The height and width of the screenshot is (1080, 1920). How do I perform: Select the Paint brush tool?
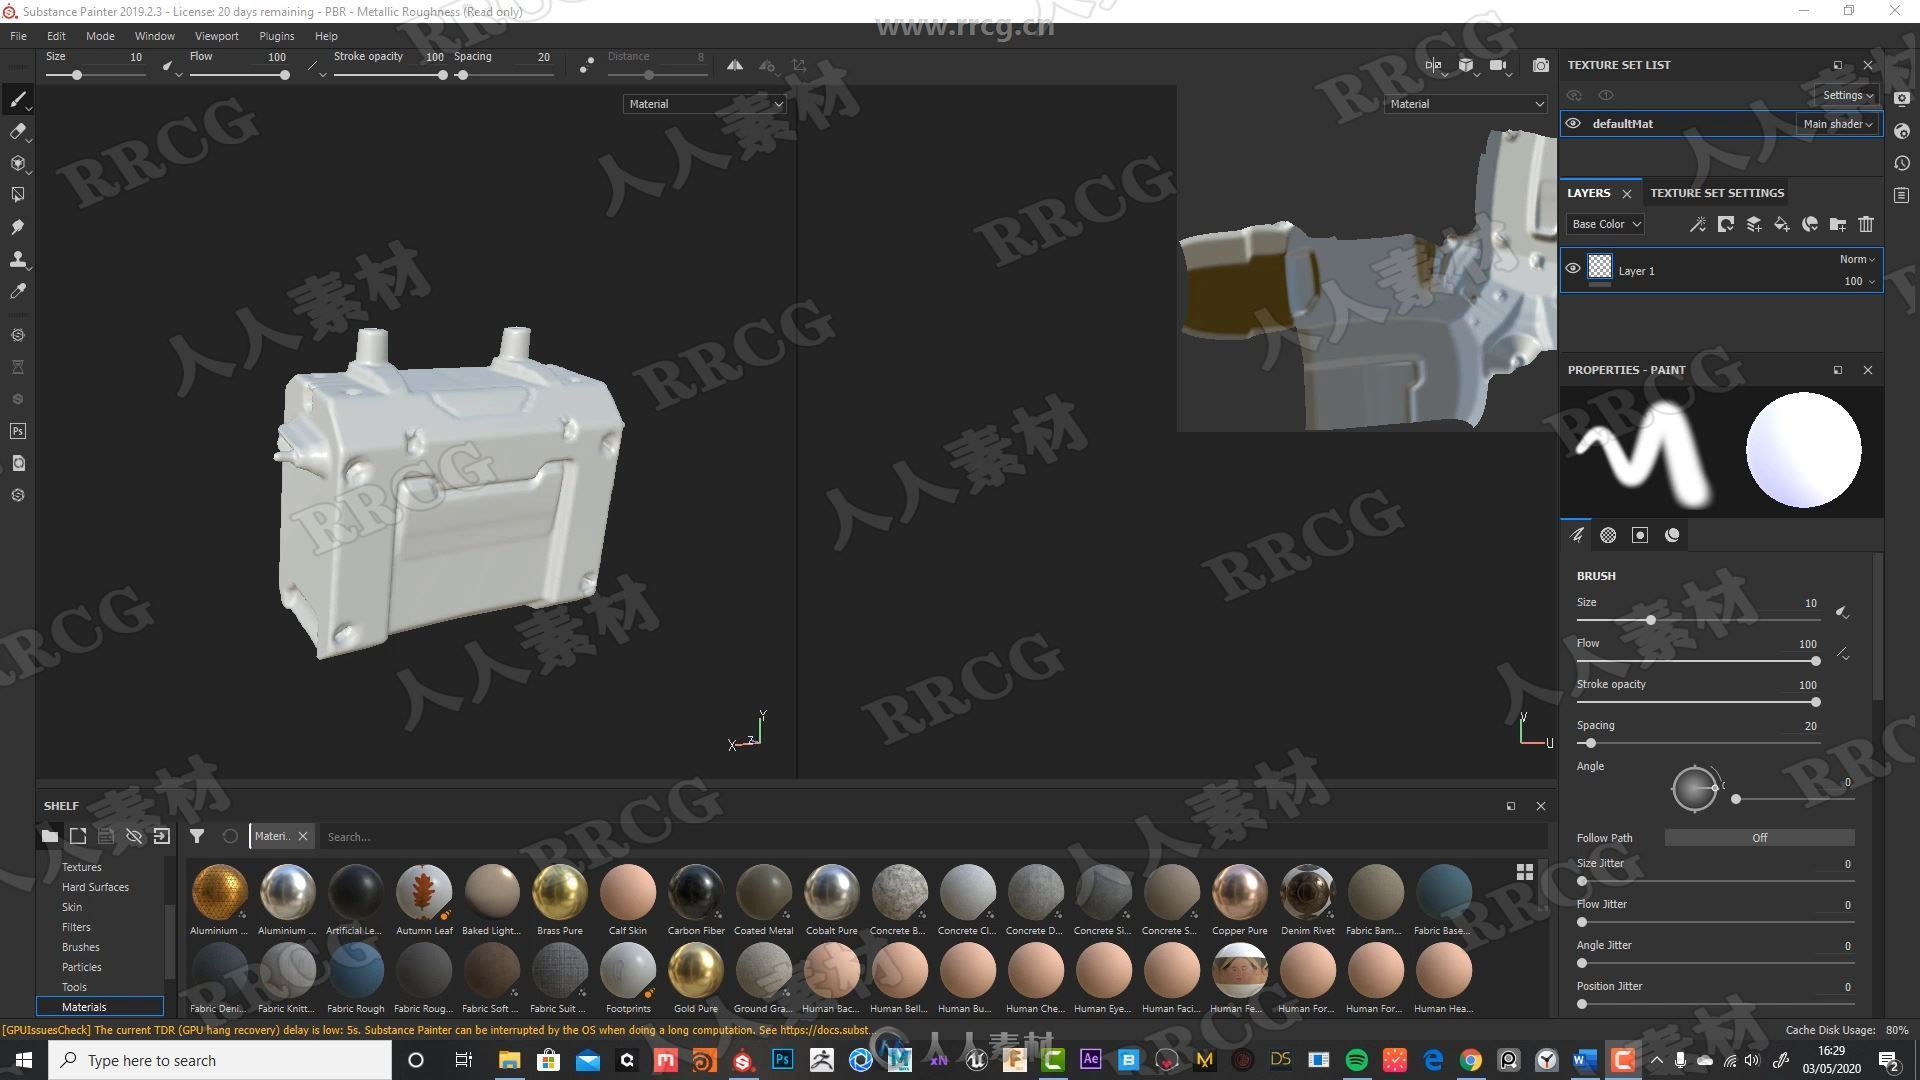(17, 99)
